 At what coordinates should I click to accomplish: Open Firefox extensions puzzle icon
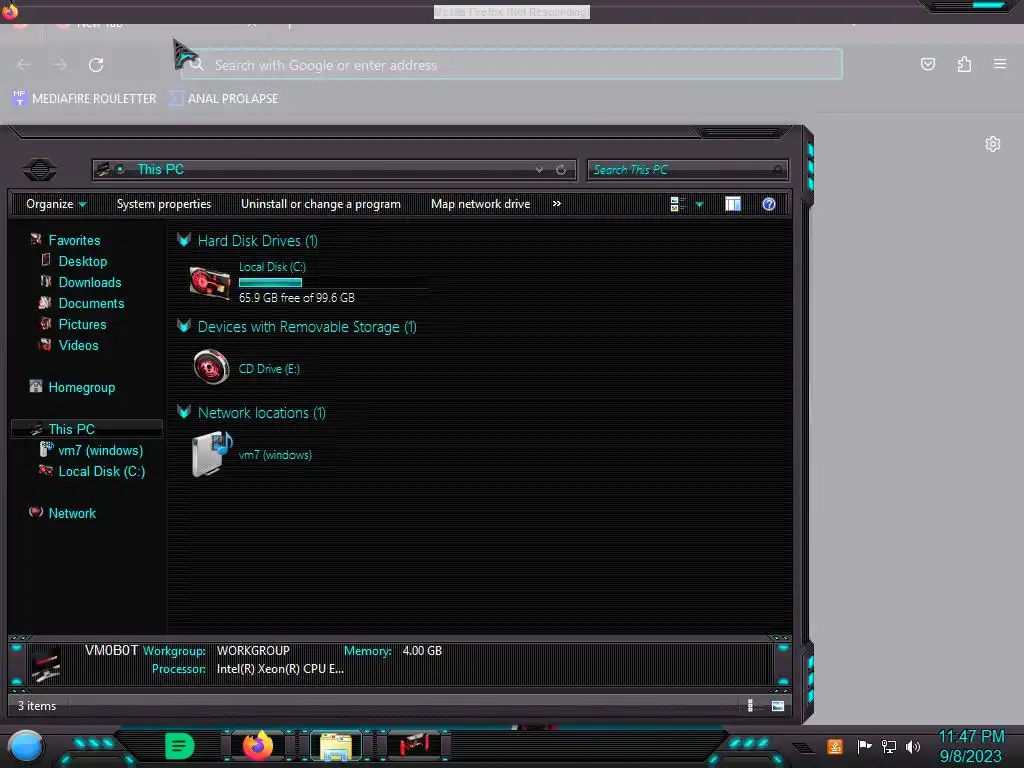coord(964,64)
